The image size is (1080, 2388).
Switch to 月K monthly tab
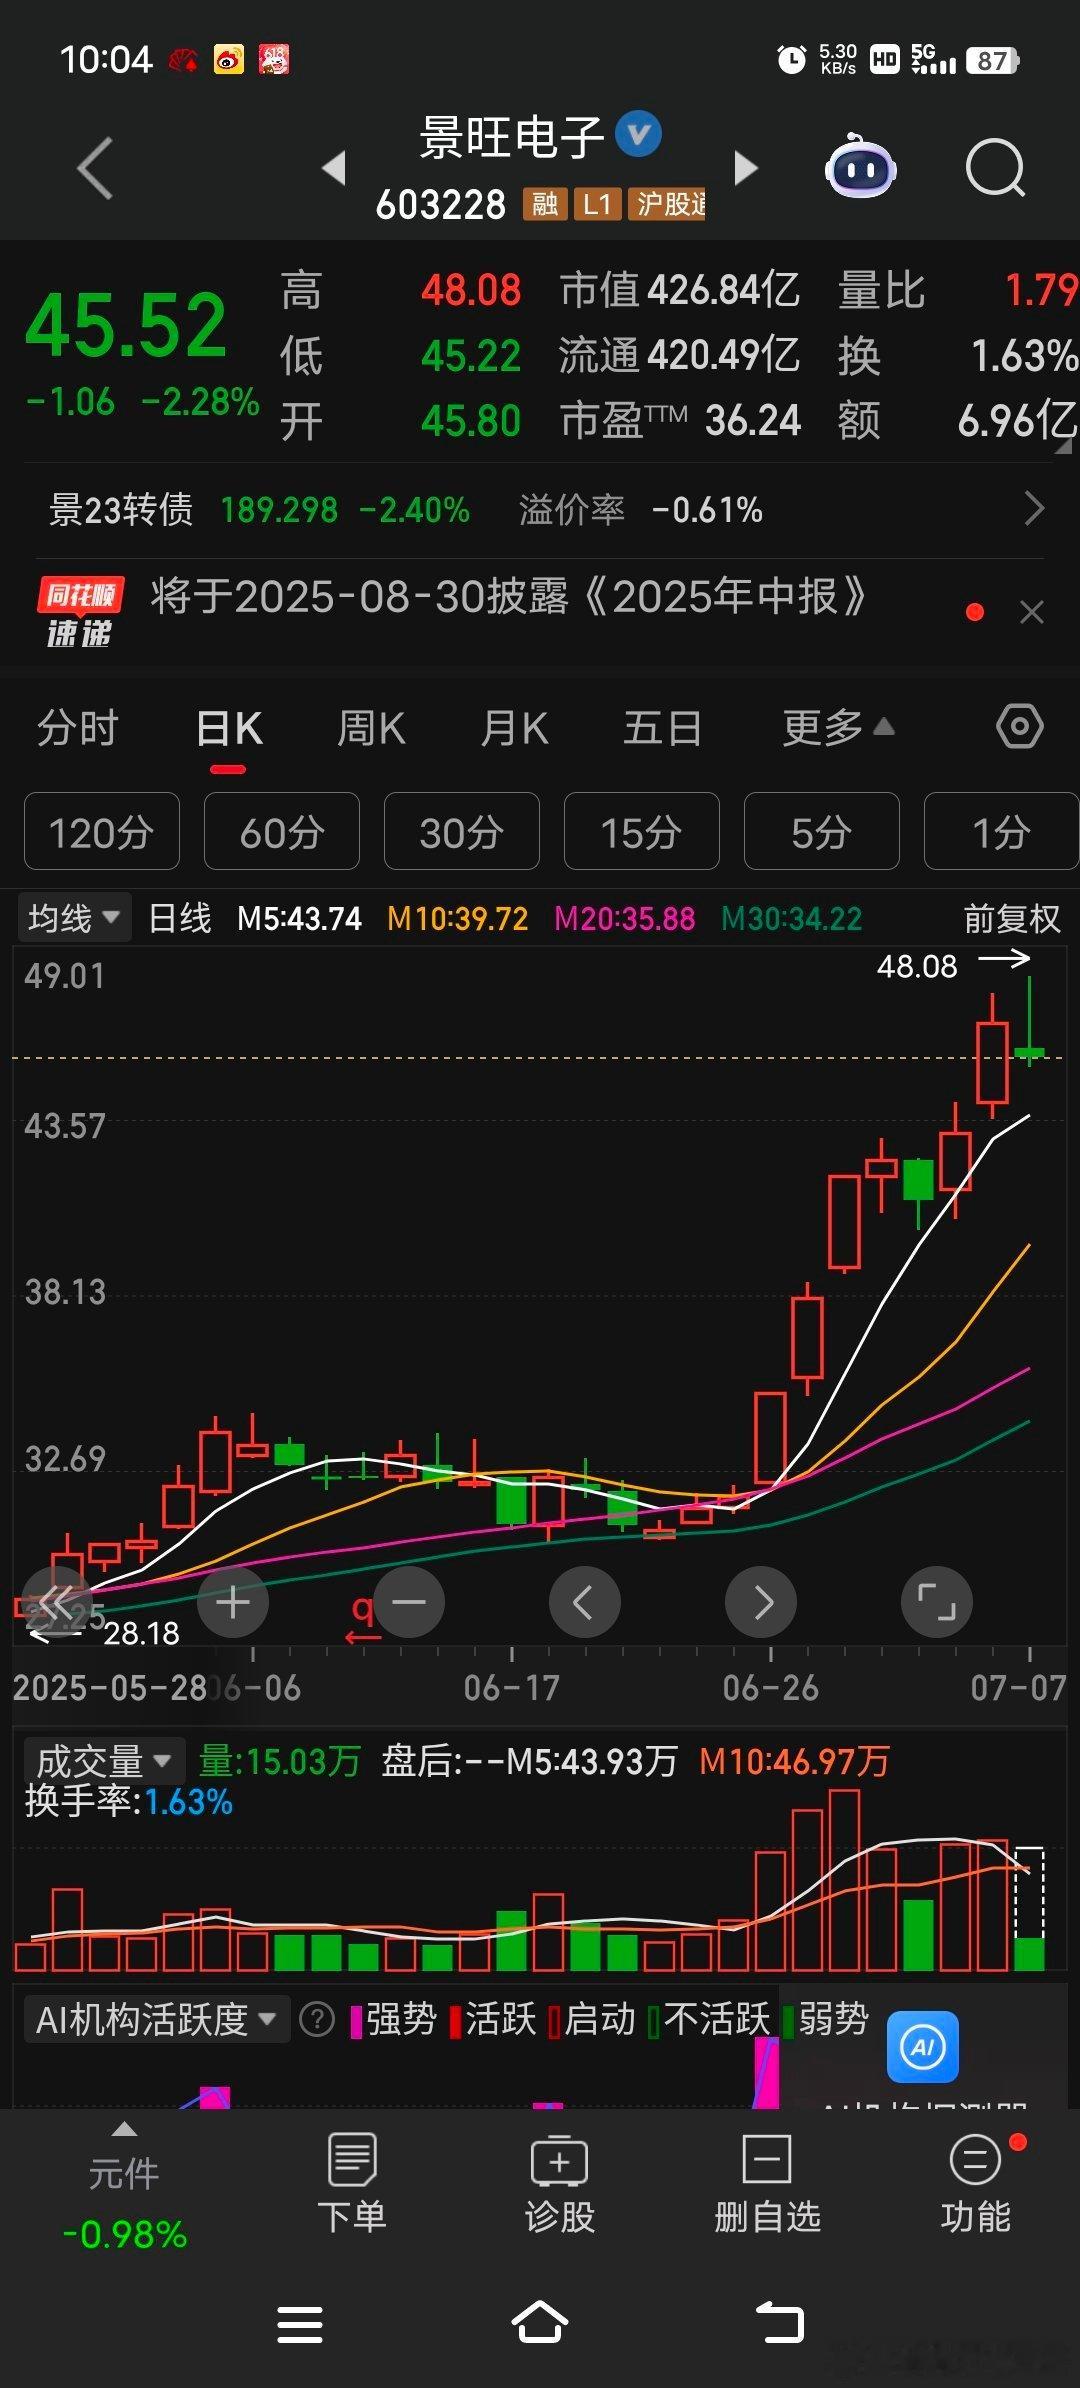[x=515, y=727]
